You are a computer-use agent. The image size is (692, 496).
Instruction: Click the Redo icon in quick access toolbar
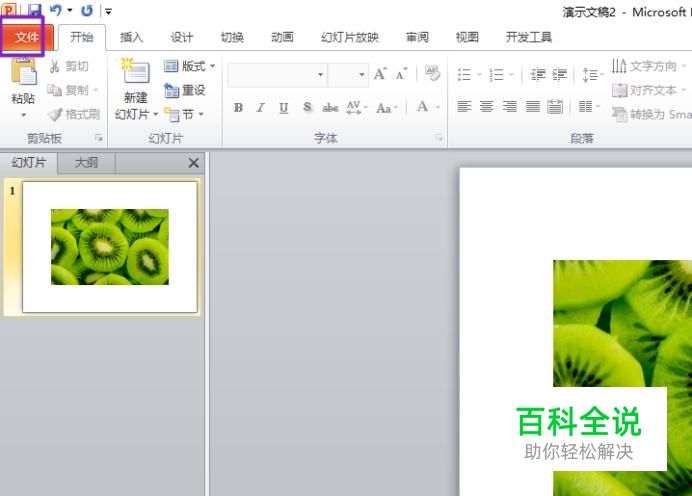coord(87,10)
